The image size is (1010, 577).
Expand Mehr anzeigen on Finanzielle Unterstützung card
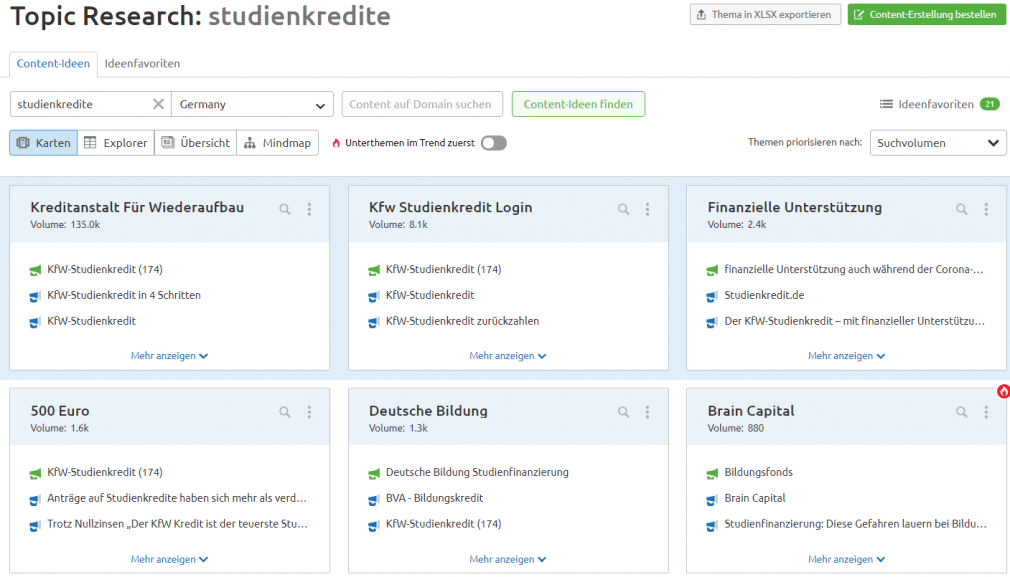pyautogui.click(x=846, y=355)
